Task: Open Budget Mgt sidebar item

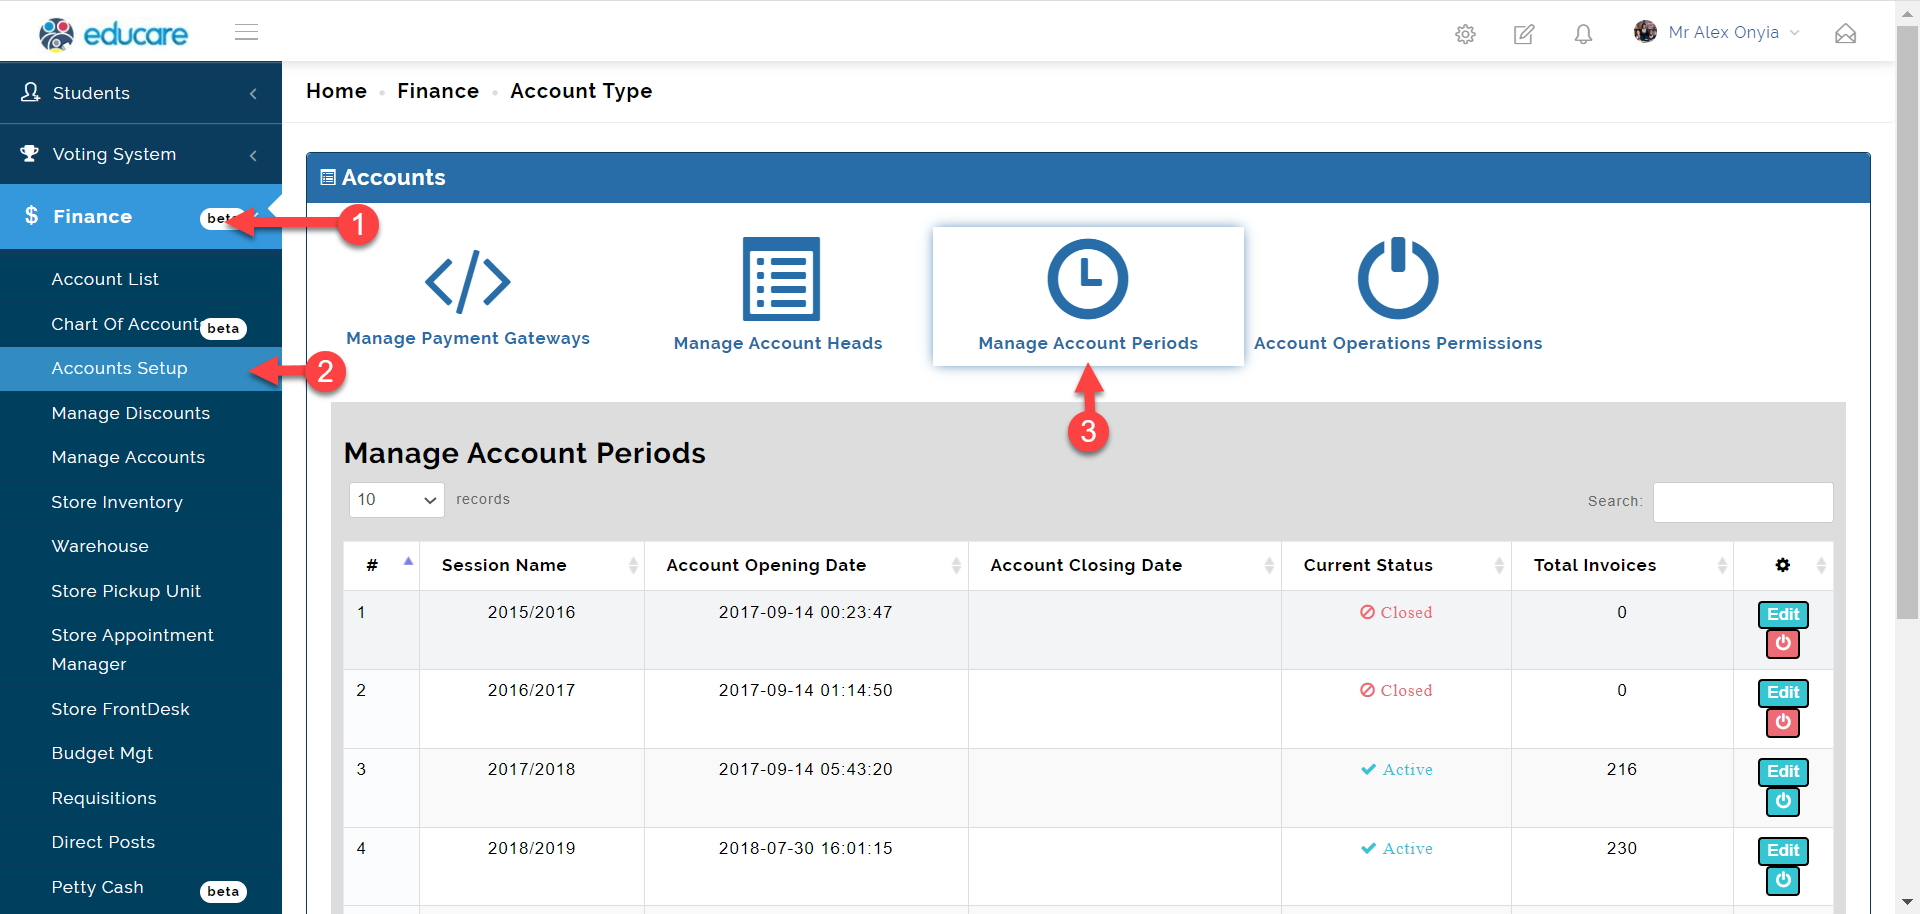Action: click(102, 753)
